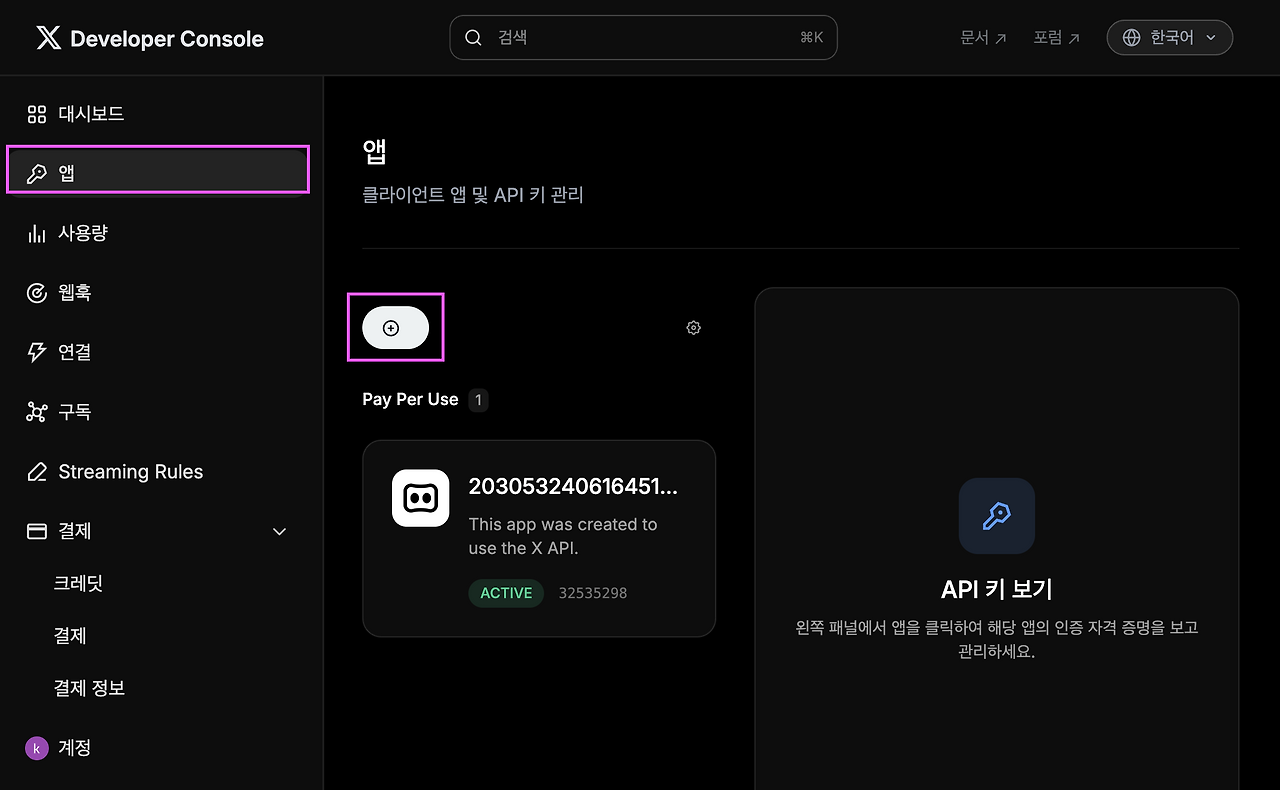Open the 포럼 external link
This screenshot has height=790, width=1280.
pyautogui.click(x=1057, y=38)
